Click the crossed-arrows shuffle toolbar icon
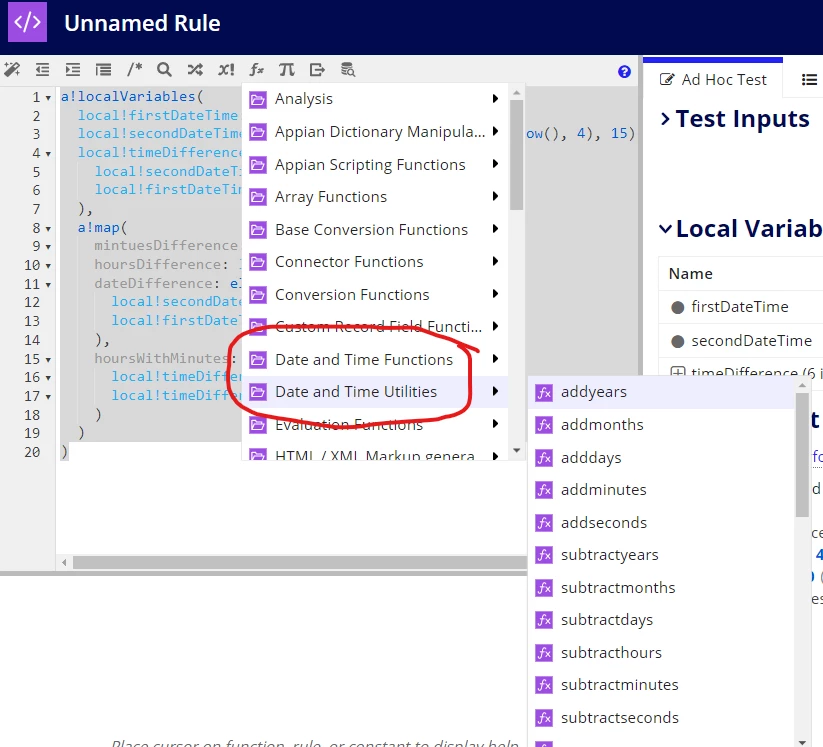The width and height of the screenshot is (823, 747). pos(195,70)
